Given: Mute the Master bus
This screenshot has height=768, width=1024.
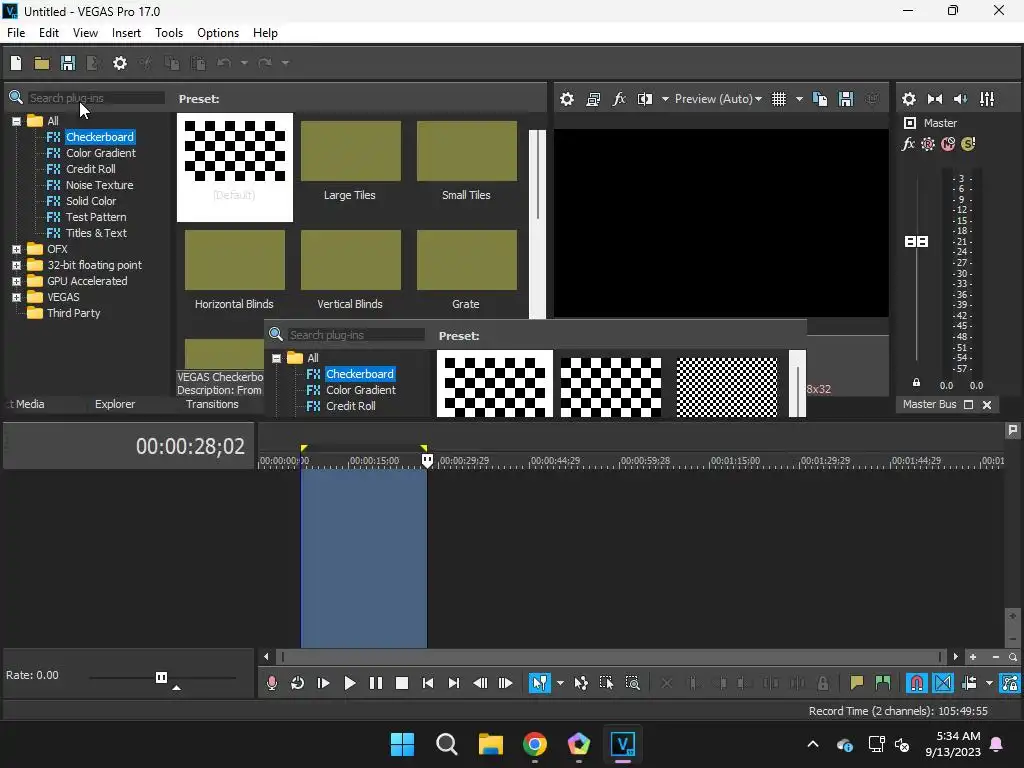Looking at the screenshot, I should (948, 144).
